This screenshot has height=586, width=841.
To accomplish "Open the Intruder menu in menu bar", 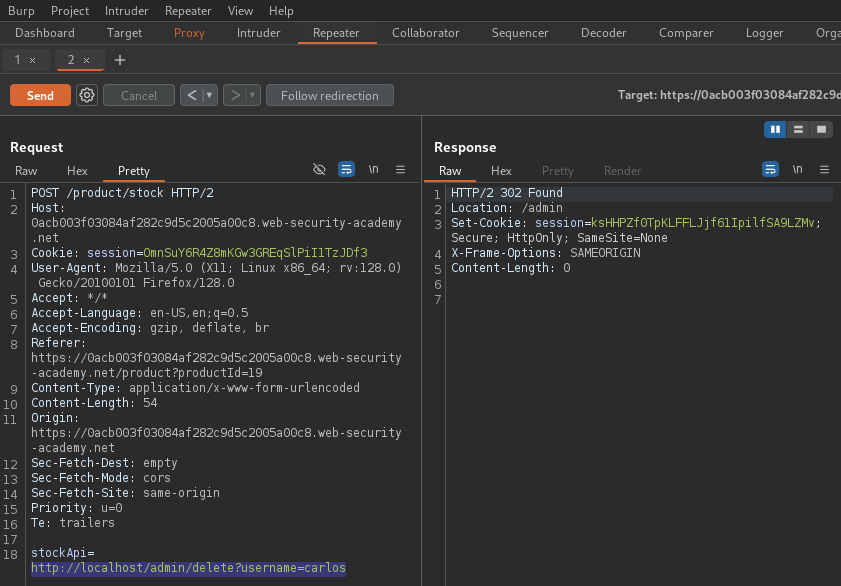I will point(127,11).
